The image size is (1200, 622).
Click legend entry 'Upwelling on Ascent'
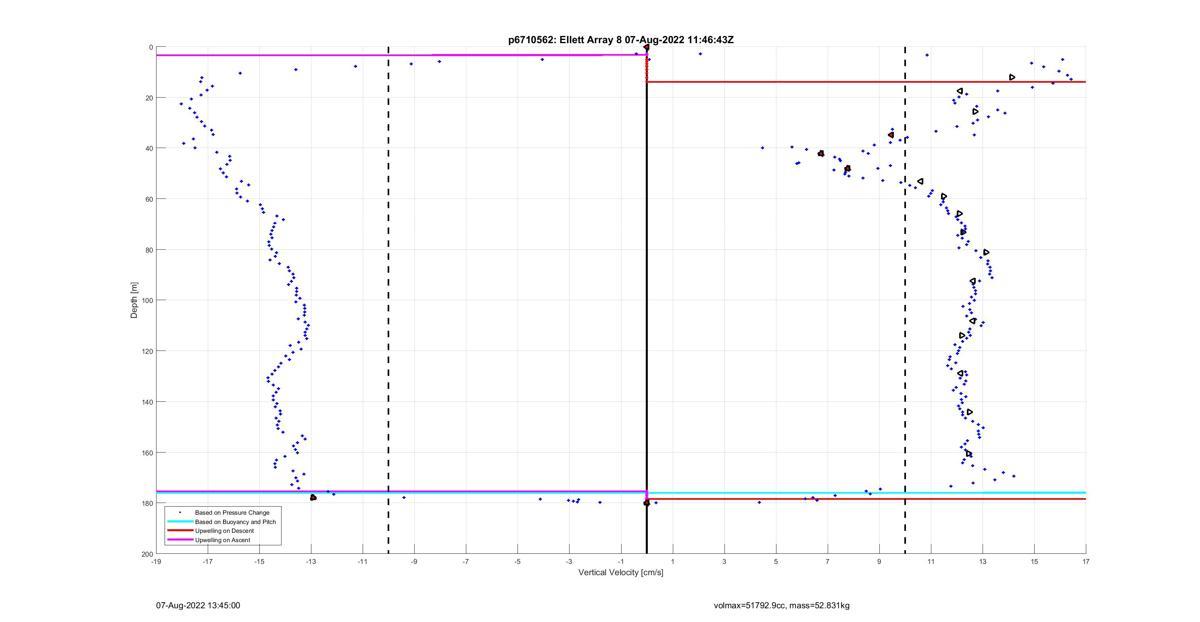(x=223, y=540)
